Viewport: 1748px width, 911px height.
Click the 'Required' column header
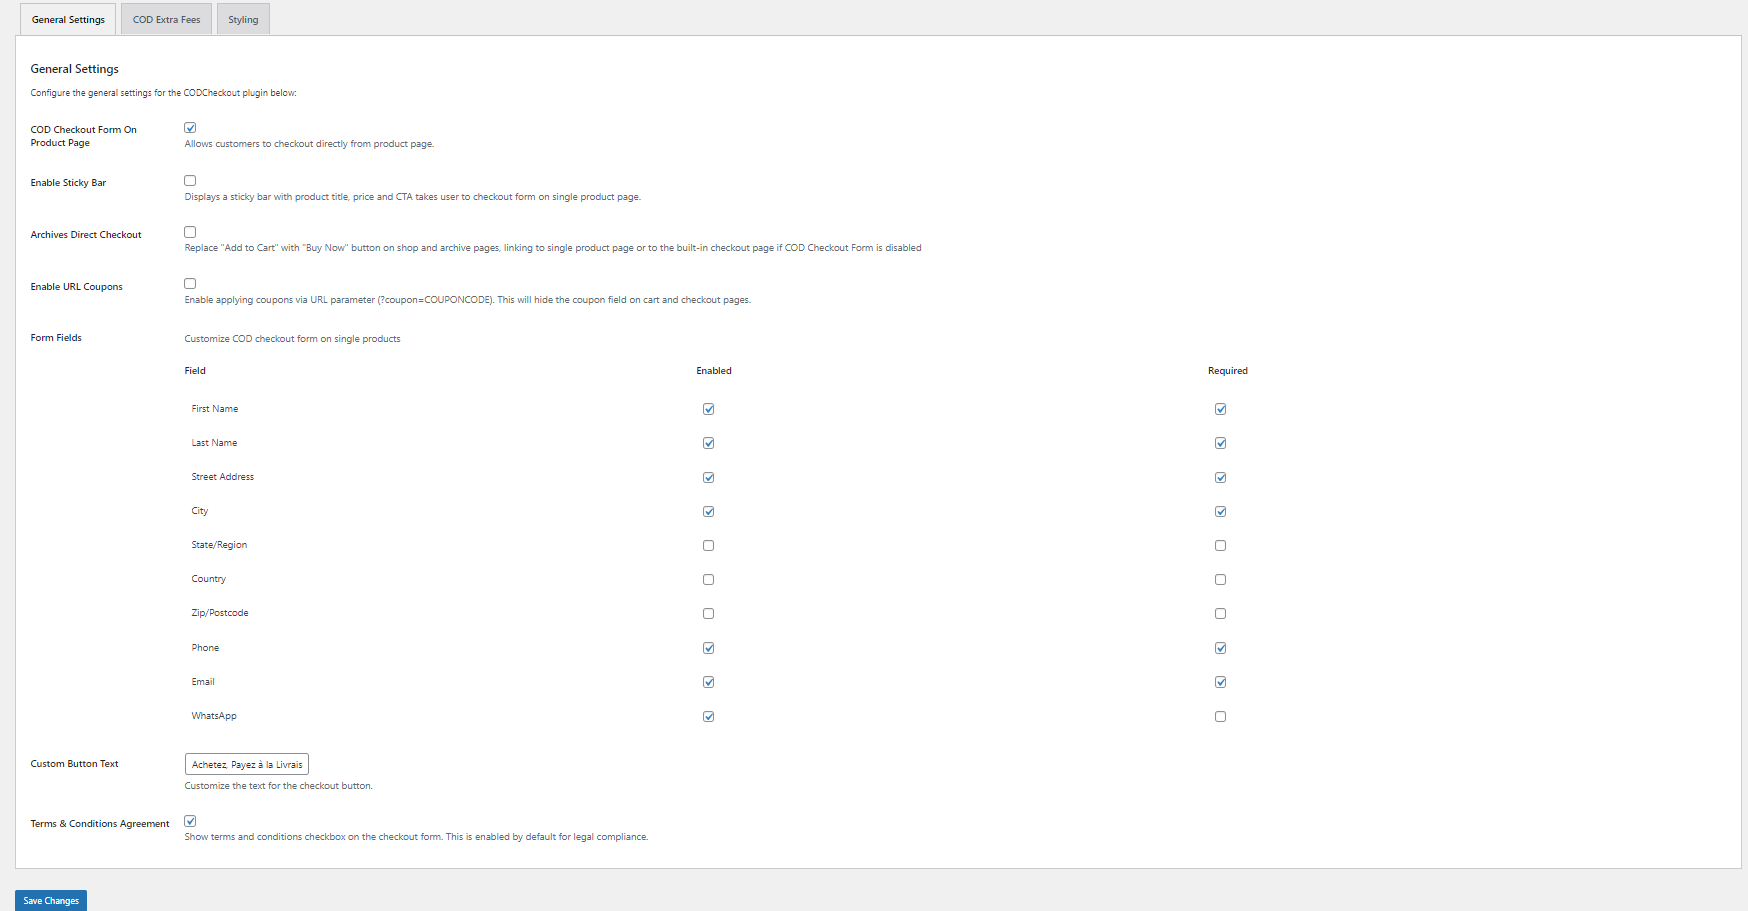coord(1228,371)
